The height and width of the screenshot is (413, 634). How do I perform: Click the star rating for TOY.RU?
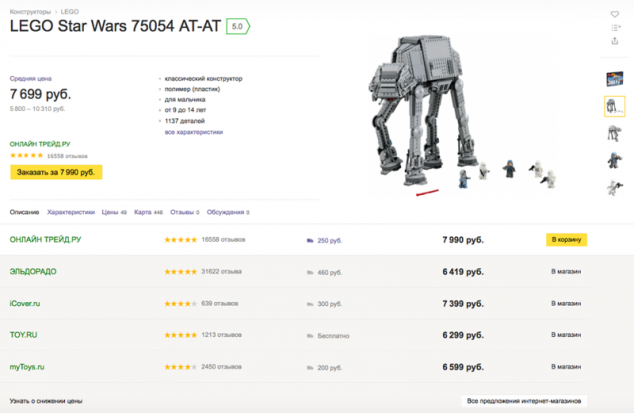pos(180,336)
